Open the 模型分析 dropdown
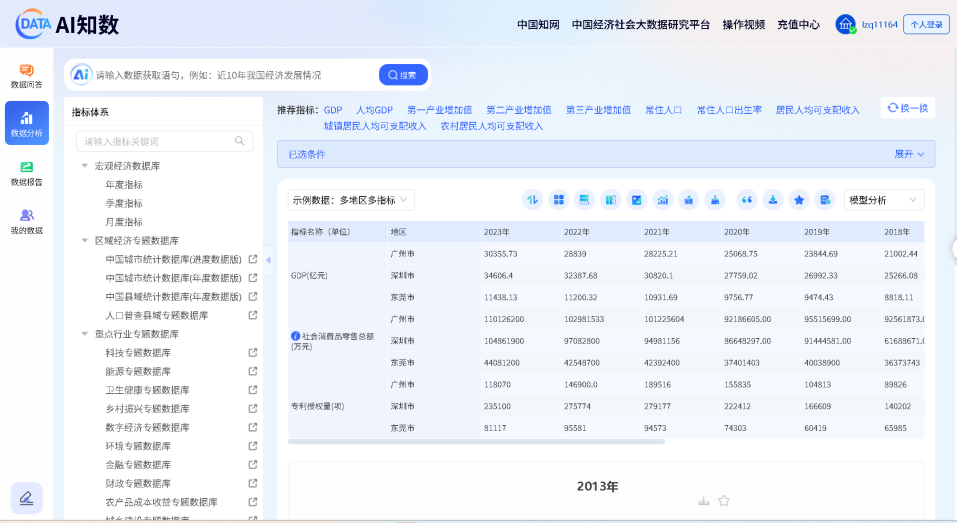957x523 pixels. pyautogui.click(x=883, y=200)
